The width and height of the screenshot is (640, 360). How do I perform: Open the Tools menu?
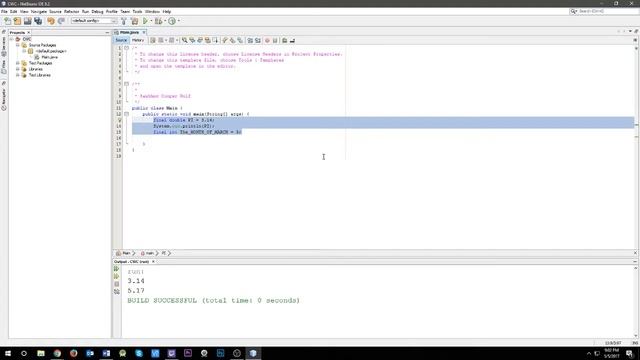137,11
